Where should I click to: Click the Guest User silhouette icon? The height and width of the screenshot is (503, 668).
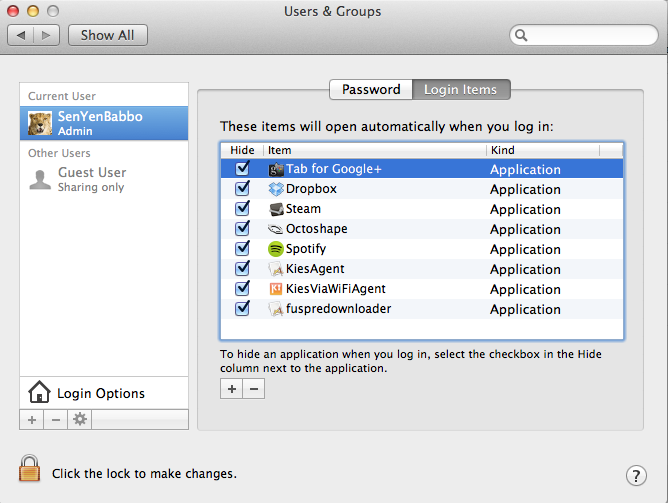coord(40,180)
